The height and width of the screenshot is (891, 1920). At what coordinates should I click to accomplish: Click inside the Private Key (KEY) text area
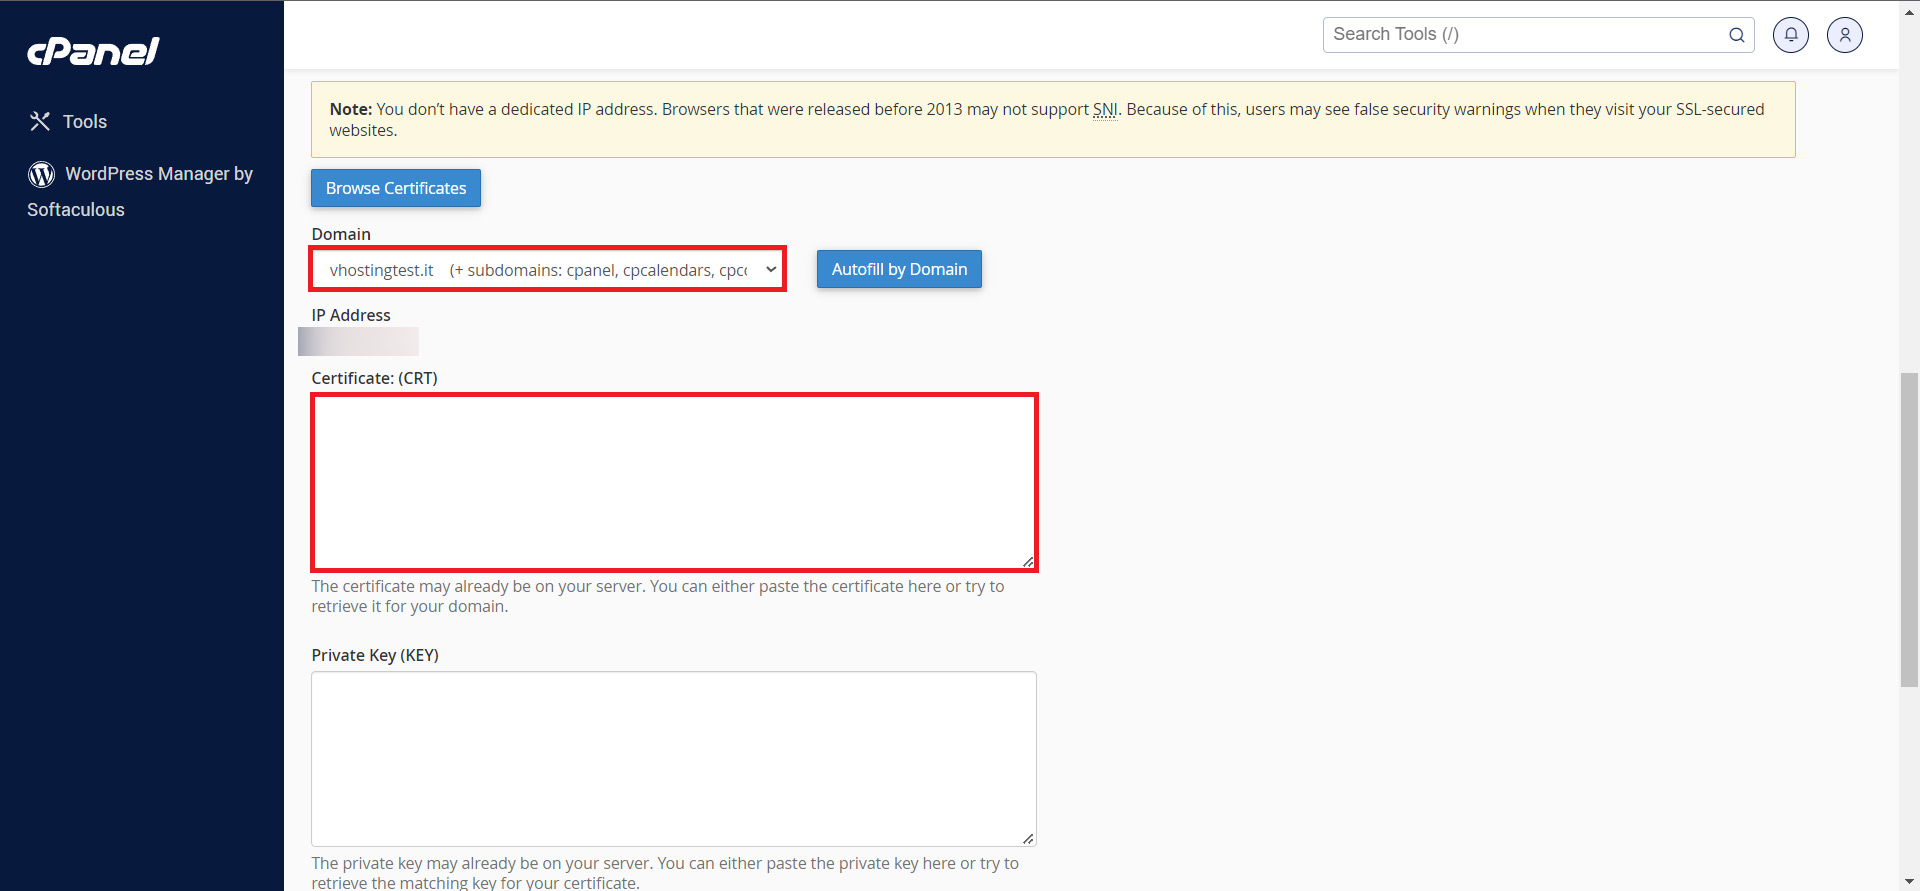pyautogui.click(x=674, y=758)
